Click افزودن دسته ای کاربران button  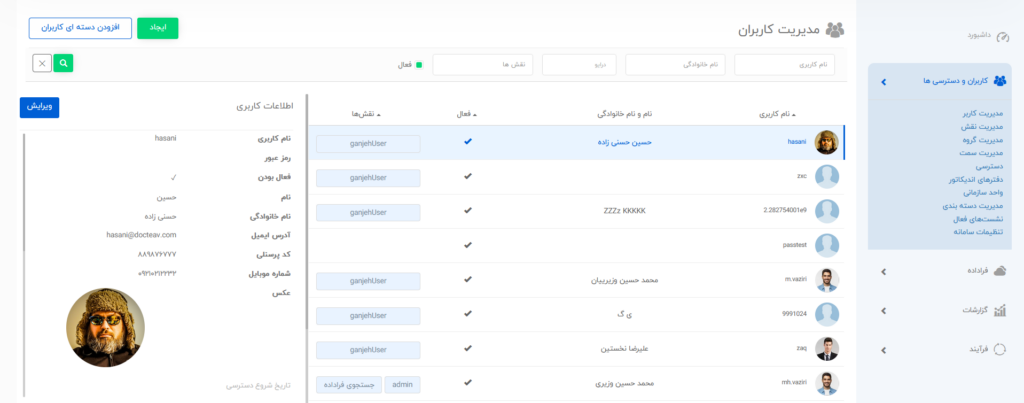click(80, 28)
